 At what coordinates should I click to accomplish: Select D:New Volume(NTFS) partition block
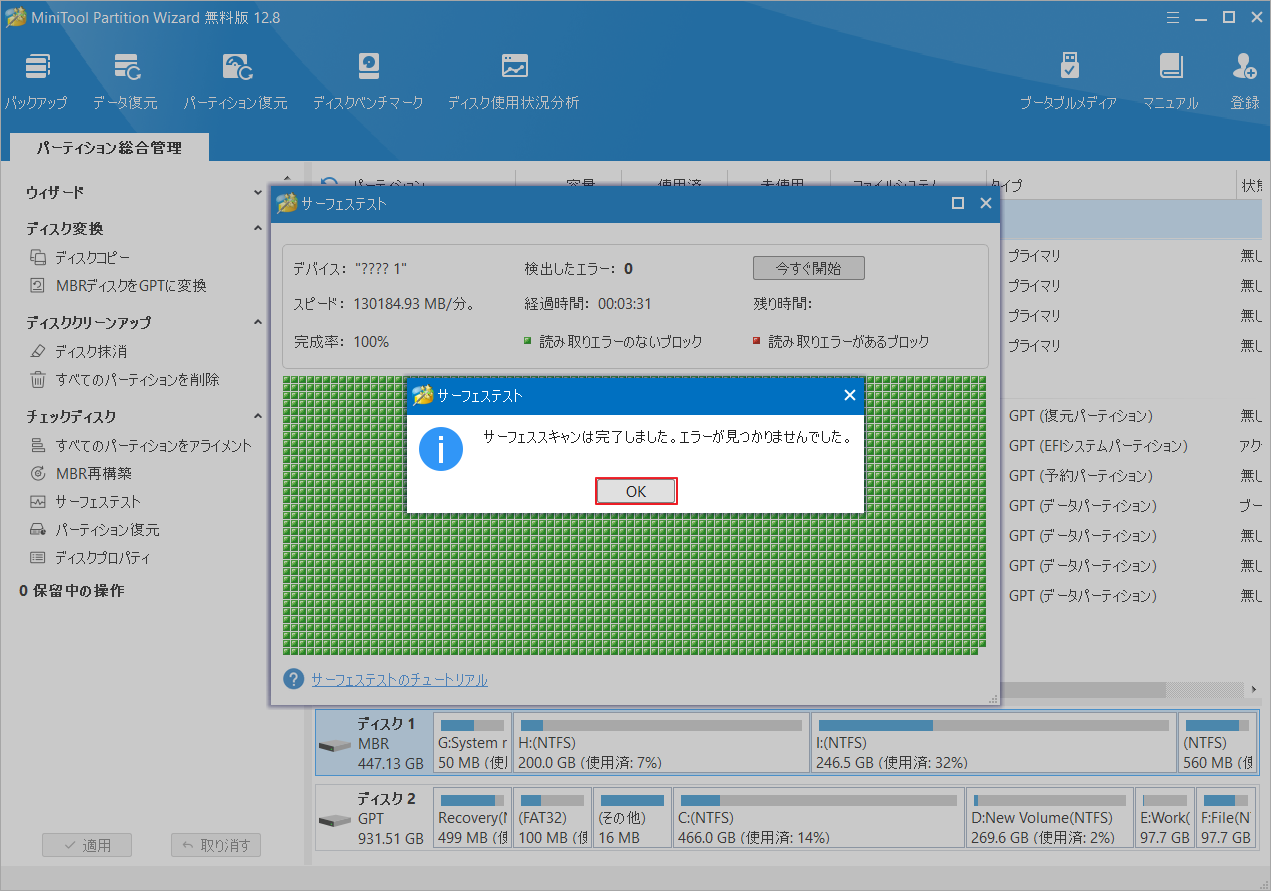pyautogui.click(x=1049, y=817)
